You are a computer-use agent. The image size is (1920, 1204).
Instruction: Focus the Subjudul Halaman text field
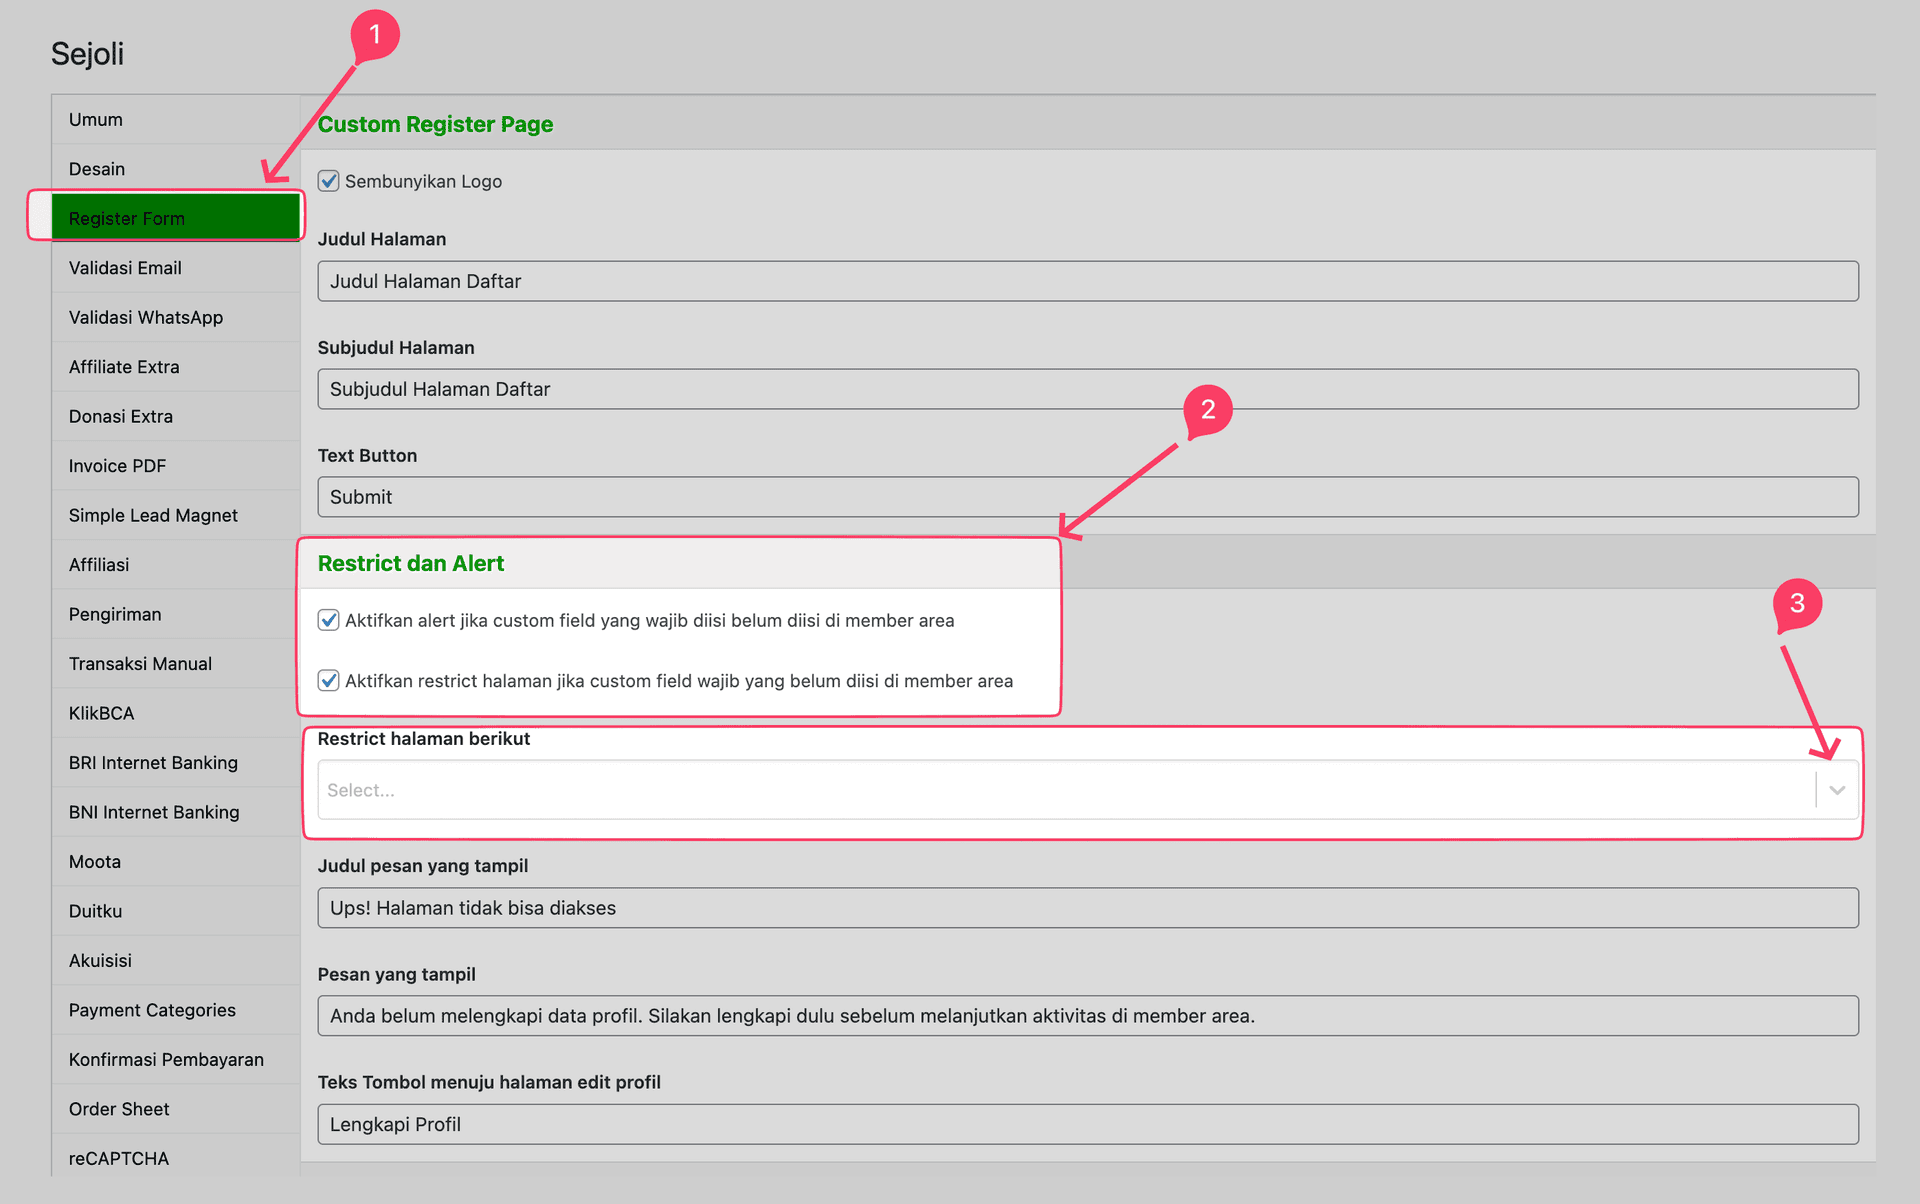(1087, 389)
